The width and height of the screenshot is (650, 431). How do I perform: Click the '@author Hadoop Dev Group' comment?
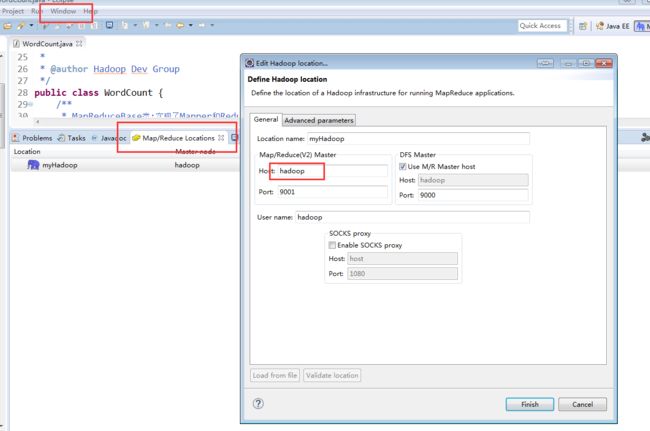115,69
